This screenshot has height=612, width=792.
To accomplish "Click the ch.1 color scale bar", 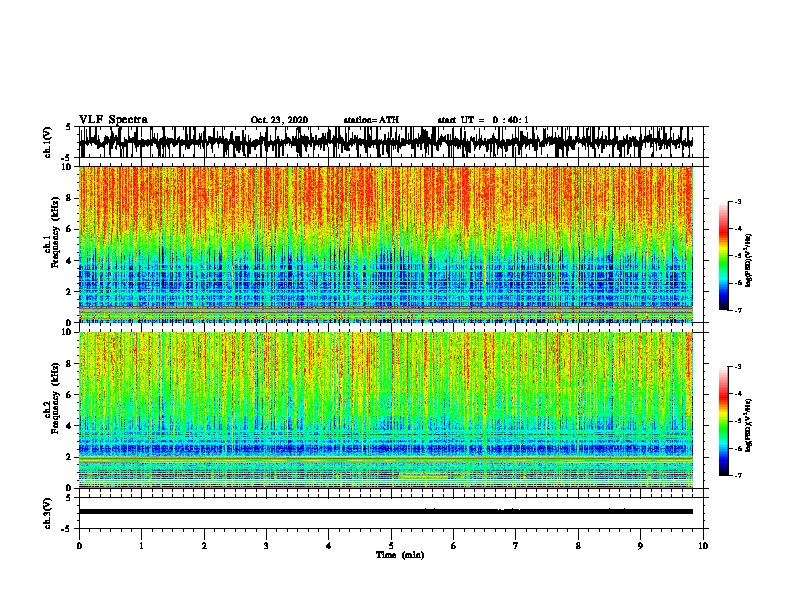I will [x=724, y=256].
